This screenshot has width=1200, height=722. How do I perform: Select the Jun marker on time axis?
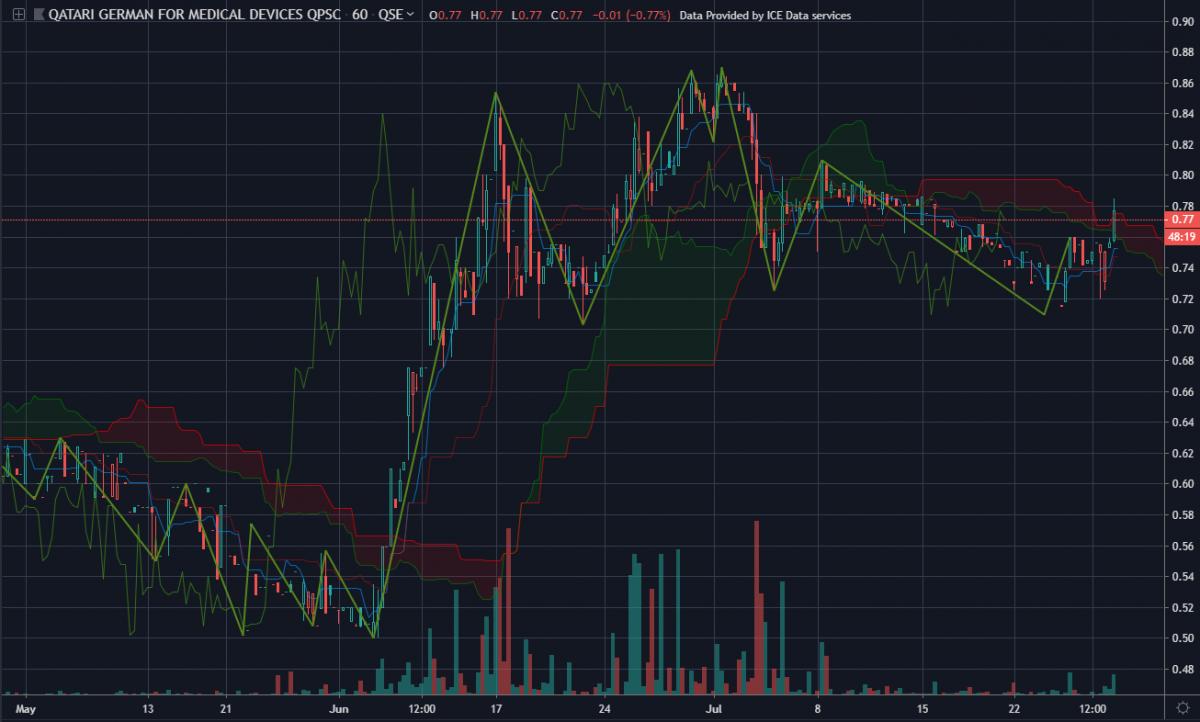[x=340, y=710]
